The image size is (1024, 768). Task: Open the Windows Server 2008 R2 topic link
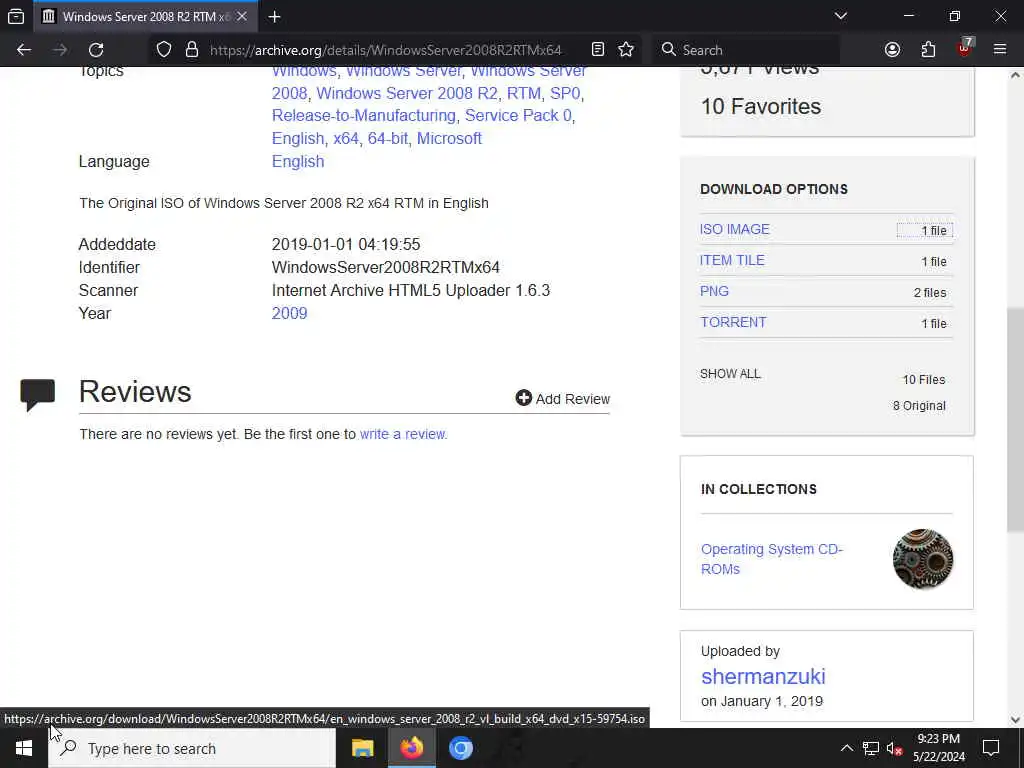[x=407, y=93]
